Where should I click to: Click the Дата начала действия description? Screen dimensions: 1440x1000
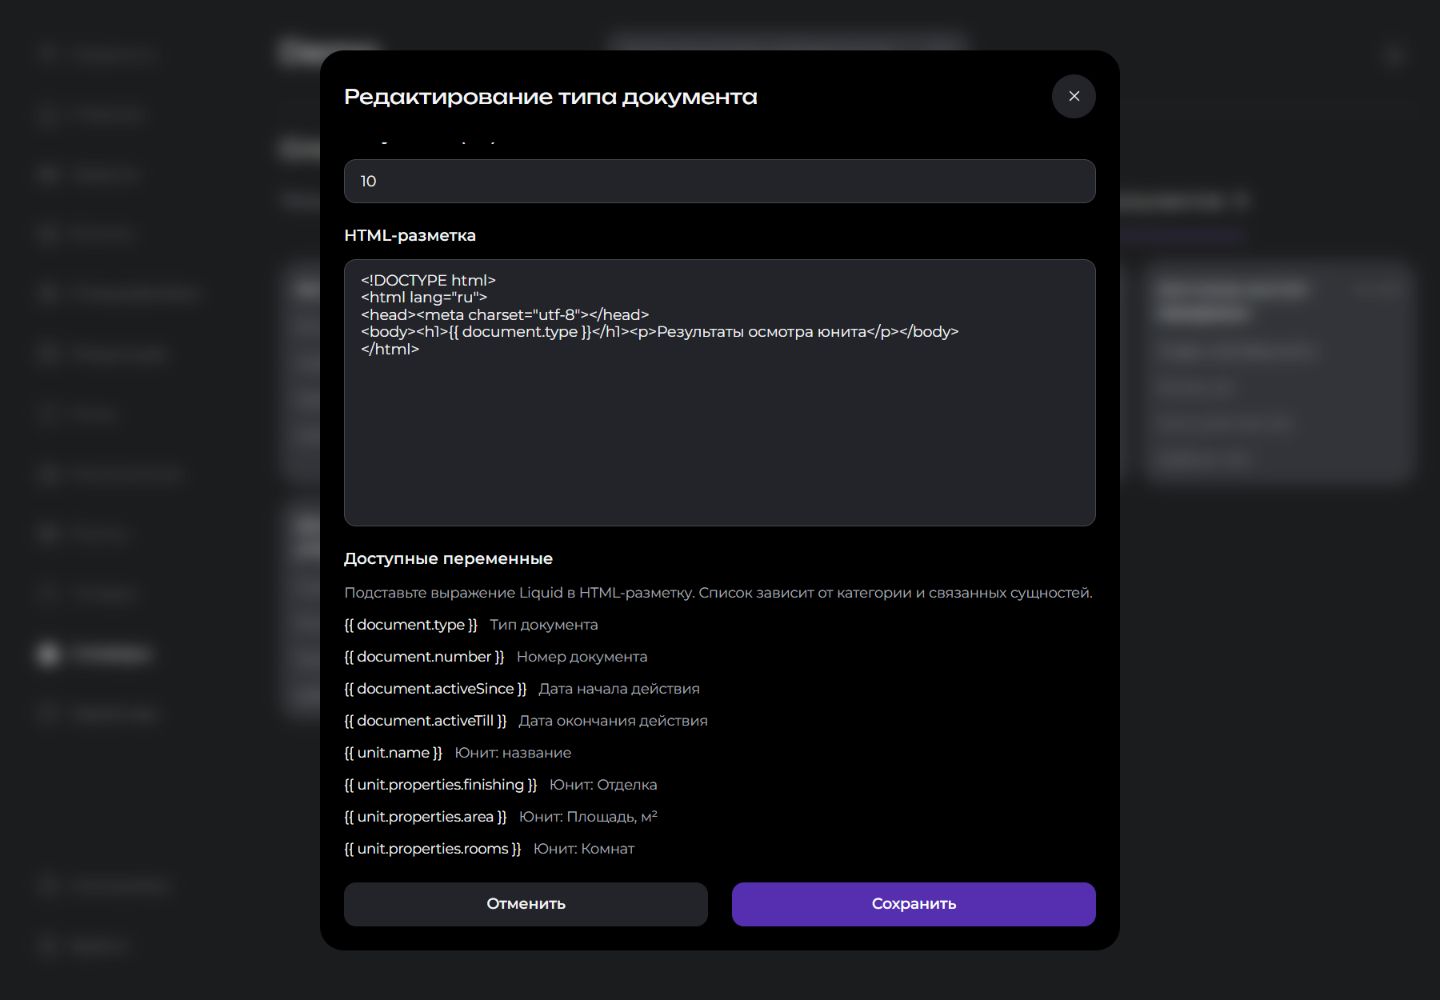(619, 689)
